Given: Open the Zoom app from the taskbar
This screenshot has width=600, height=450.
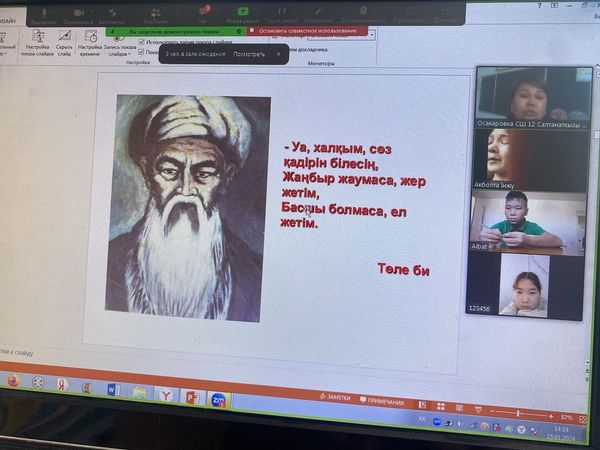Looking at the screenshot, I should pyautogui.click(x=216, y=399).
